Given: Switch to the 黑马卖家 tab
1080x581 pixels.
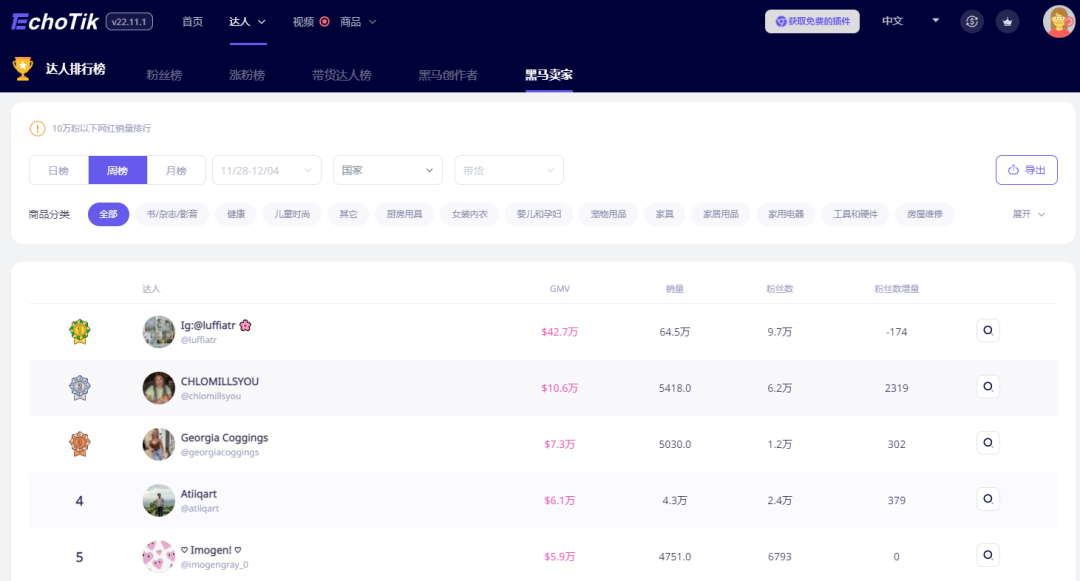Looking at the screenshot, I should point(549,75).
